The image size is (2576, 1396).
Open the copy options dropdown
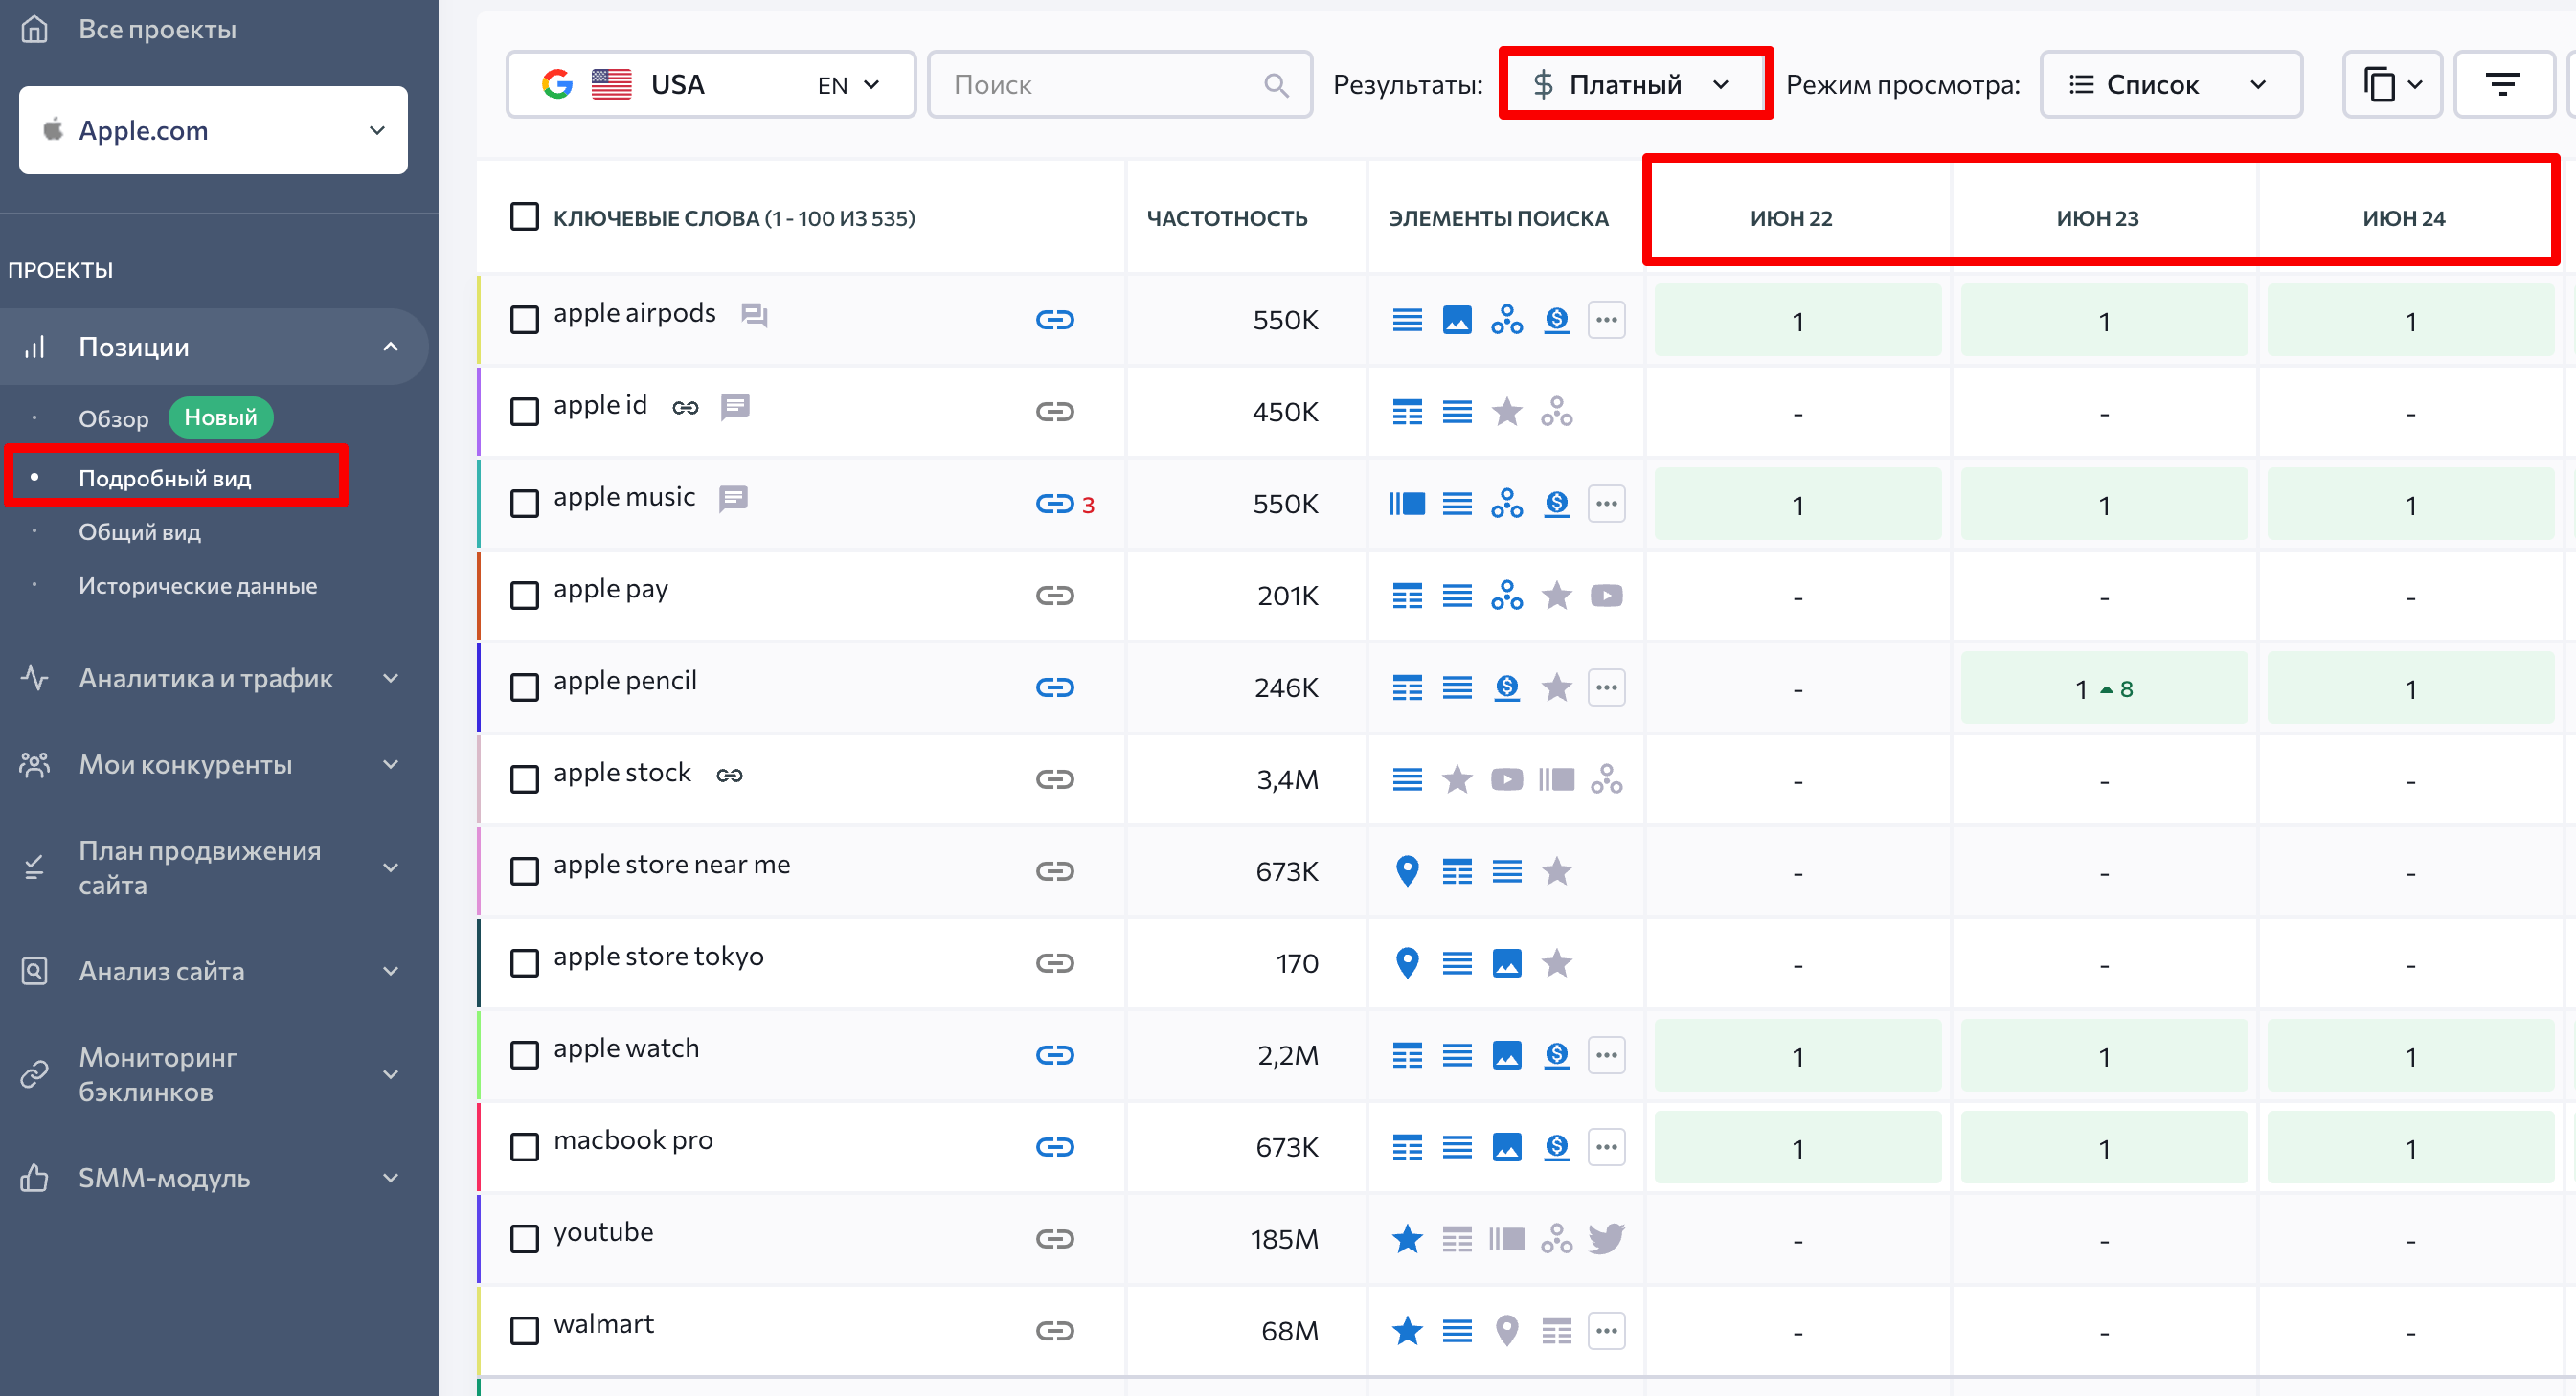[x=2392, y=85]
